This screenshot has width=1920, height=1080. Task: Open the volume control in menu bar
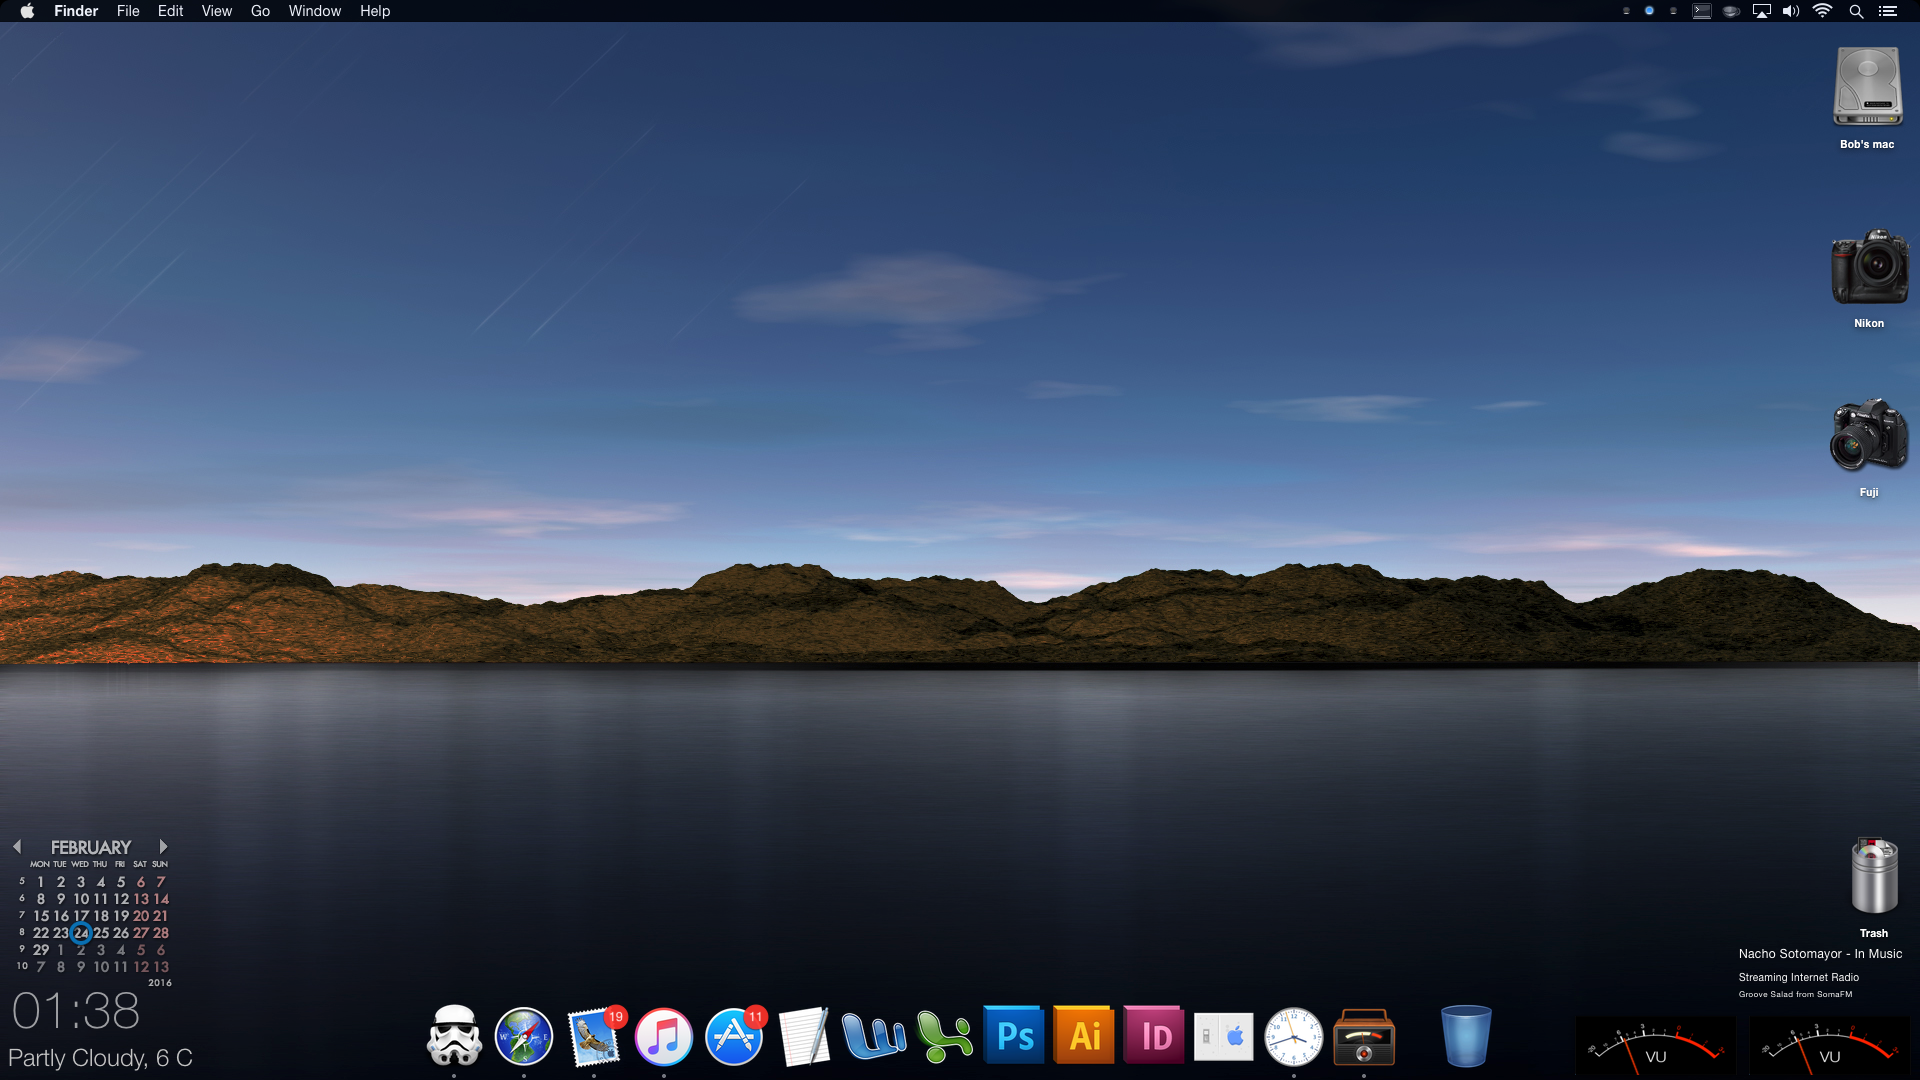point(1791,11)
